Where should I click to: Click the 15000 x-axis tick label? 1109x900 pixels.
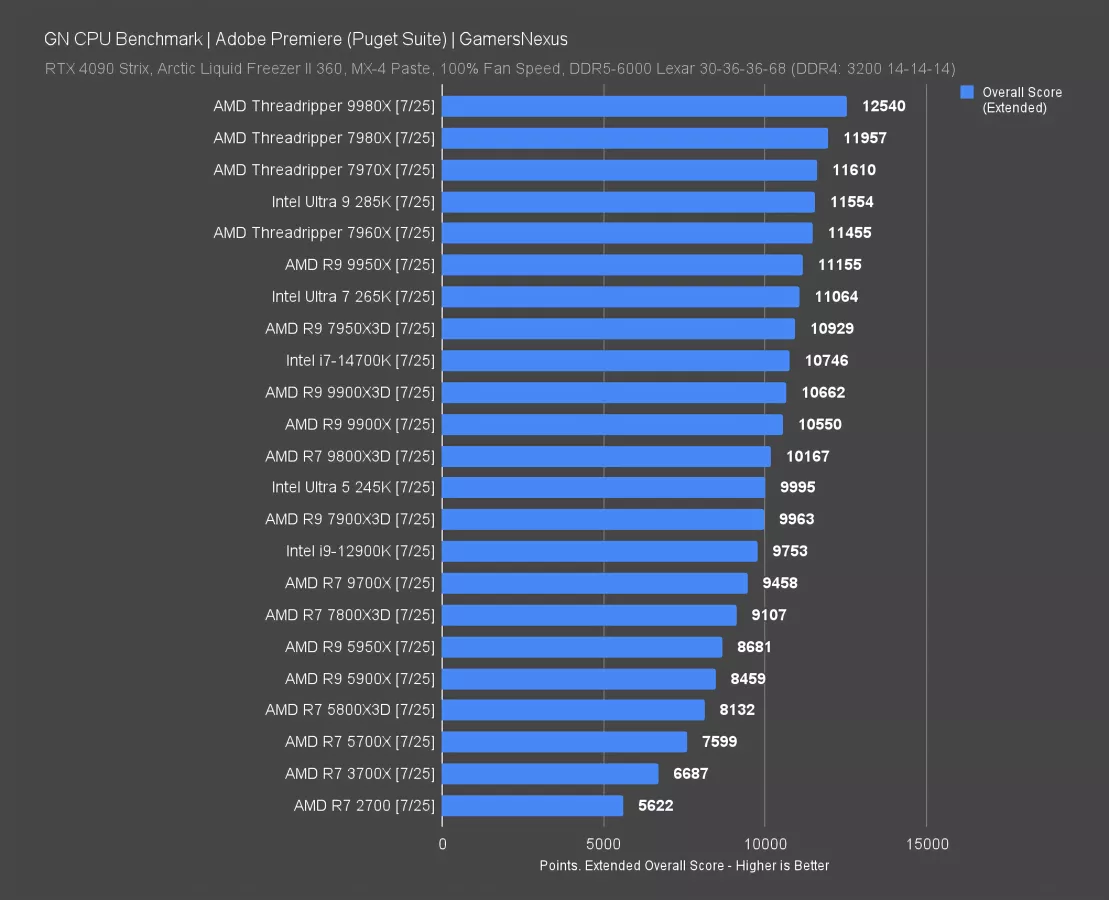pos(927,845)
